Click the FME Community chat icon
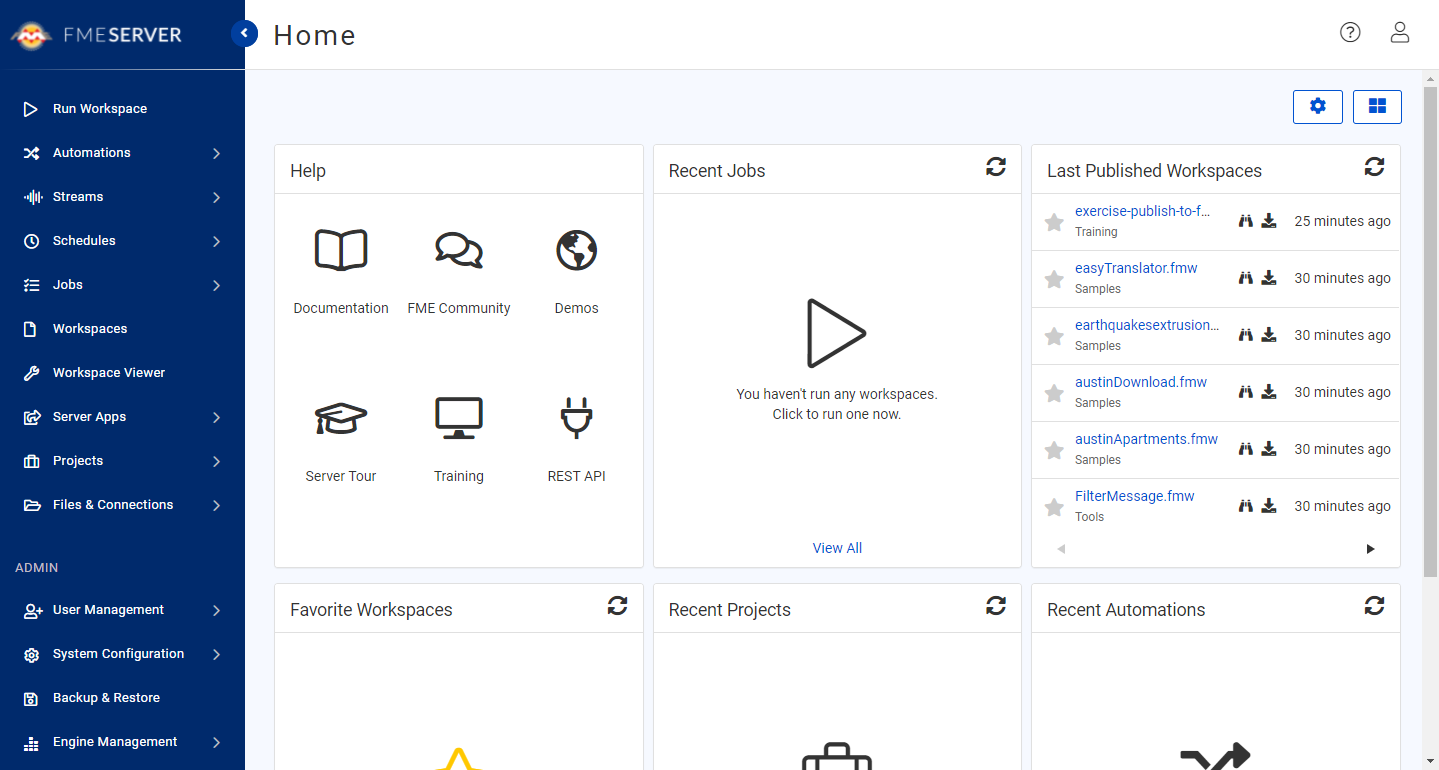The height and width of the screenshot is (770, 1439). pyautogui.click(x=459, y=250)
